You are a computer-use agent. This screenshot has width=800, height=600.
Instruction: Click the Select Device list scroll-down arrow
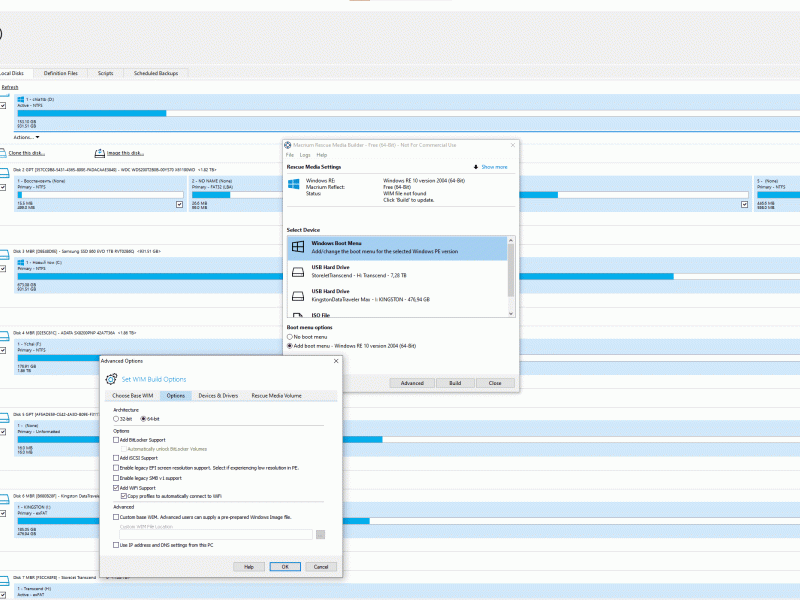511,314
